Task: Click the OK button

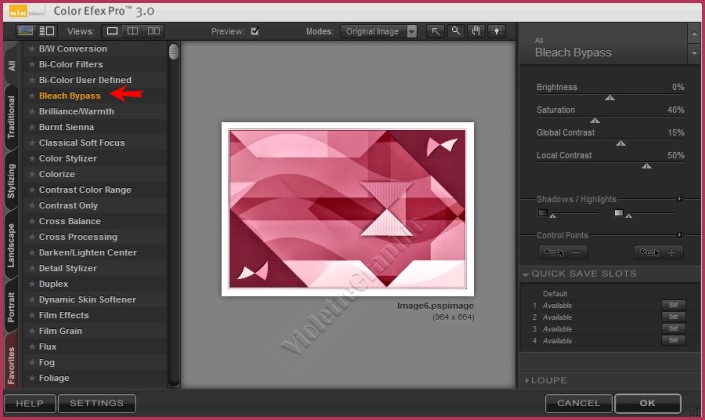Action: [647, 403]
